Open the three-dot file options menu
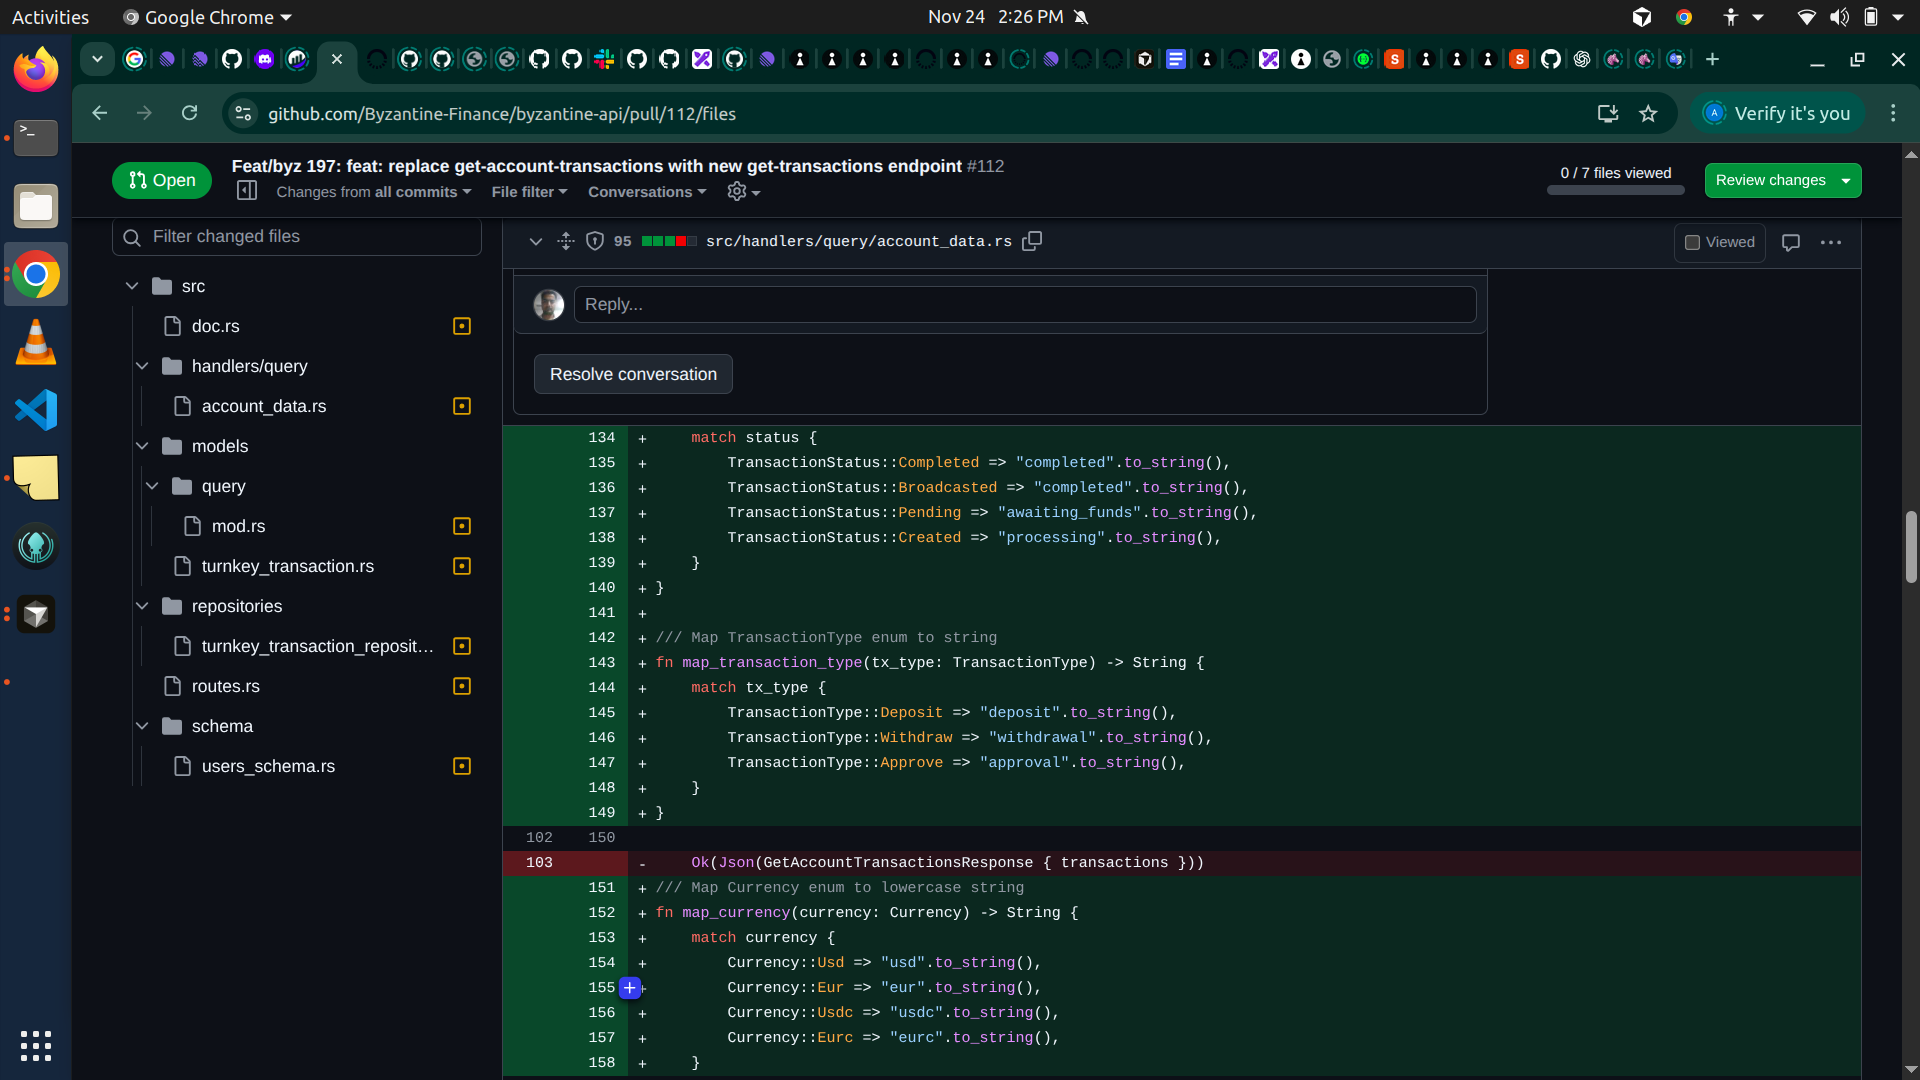Viewport: 1920px width, 1080px height. tap(1831, 242)
